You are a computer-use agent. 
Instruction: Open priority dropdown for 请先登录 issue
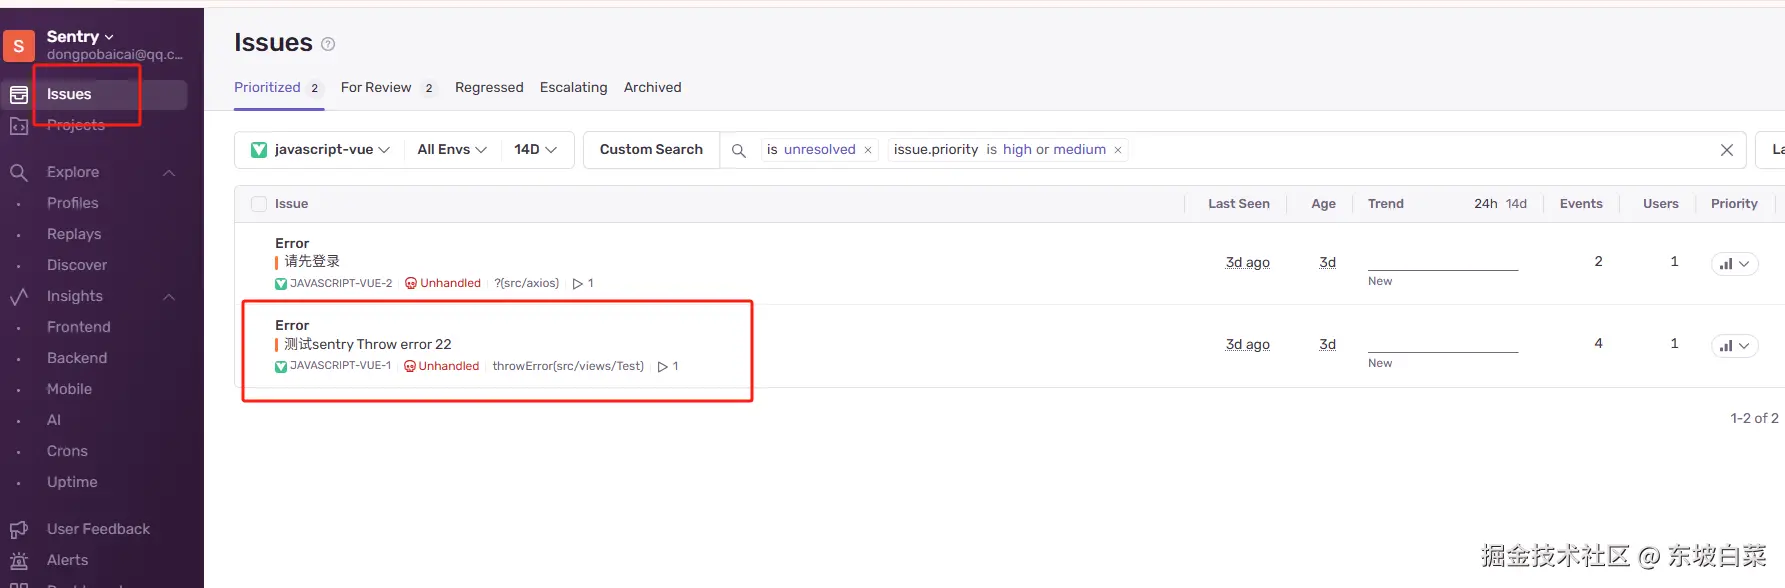1734,264
